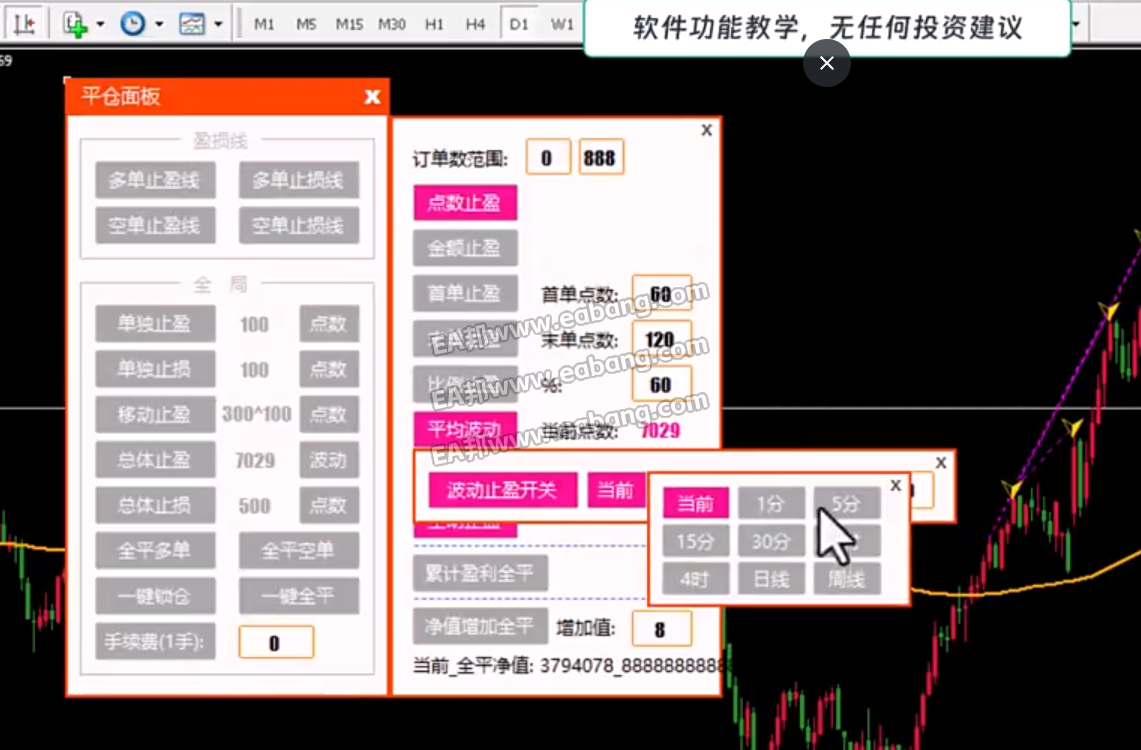Click the 全平多单 button
This screenshot has width=1141, height=750.
pos(155,552)
